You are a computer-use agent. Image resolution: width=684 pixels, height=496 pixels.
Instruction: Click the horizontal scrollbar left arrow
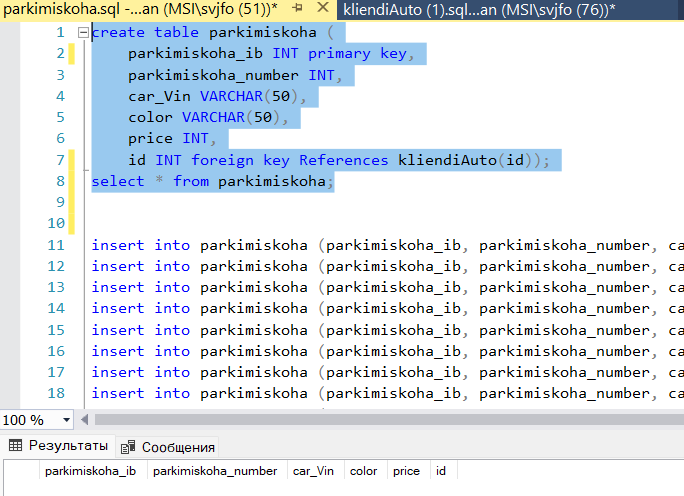(x=85, y=420)
